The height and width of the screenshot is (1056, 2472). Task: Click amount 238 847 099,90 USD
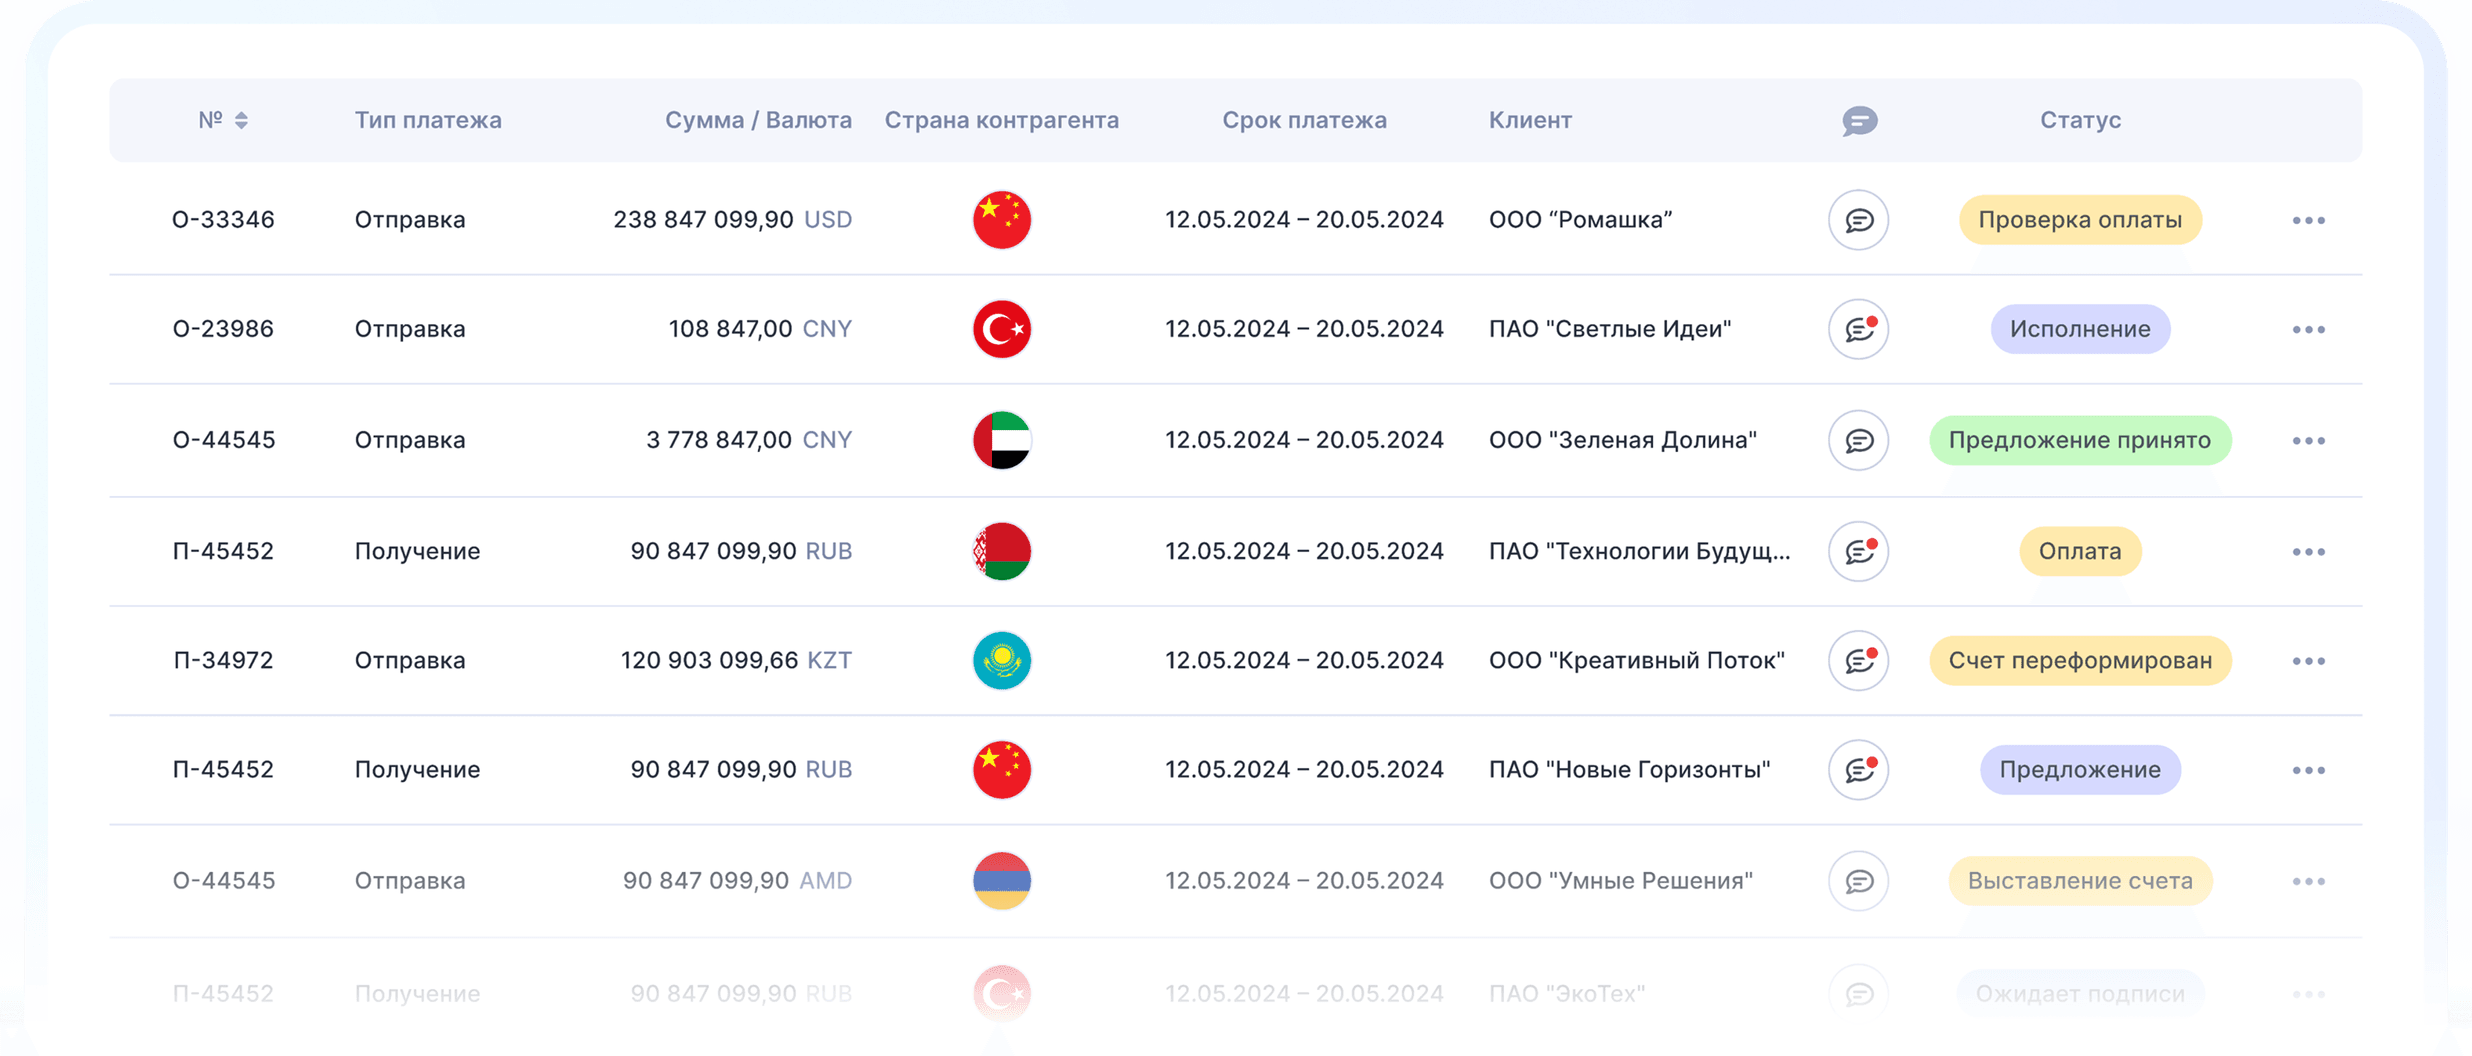coord(733,220)
